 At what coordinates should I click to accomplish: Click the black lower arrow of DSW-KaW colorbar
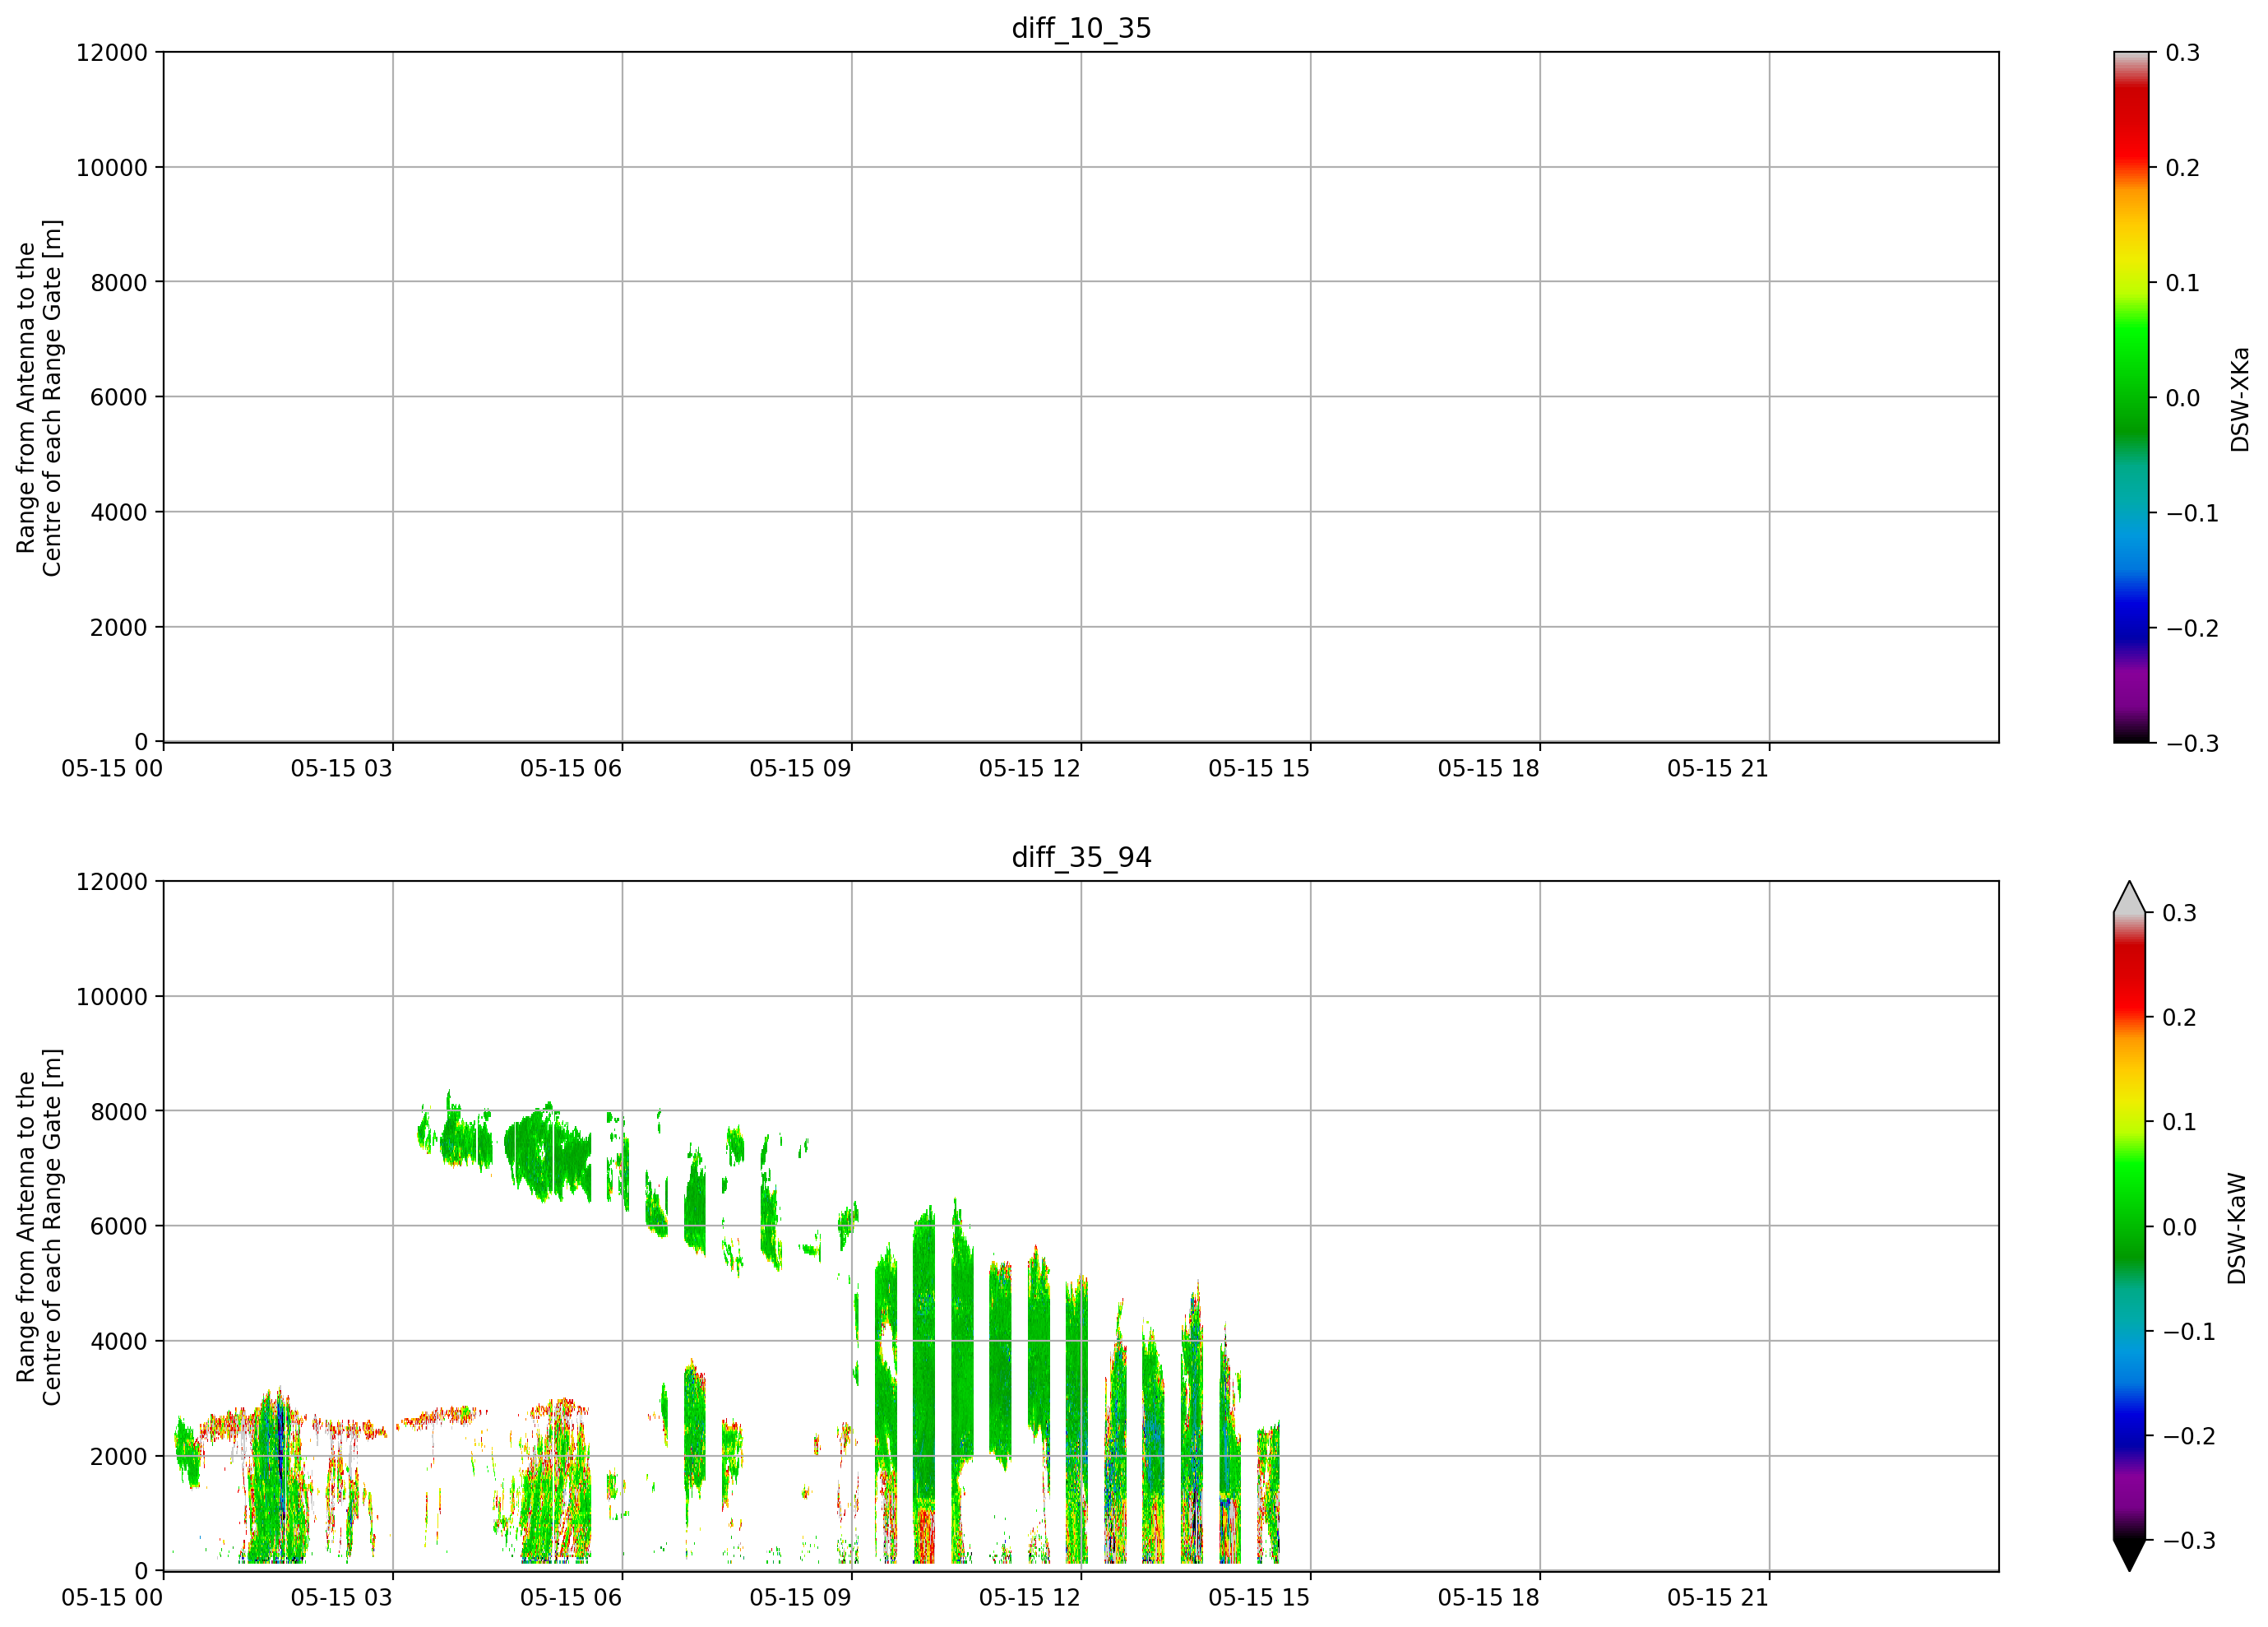click(x=2130, y=1555)
